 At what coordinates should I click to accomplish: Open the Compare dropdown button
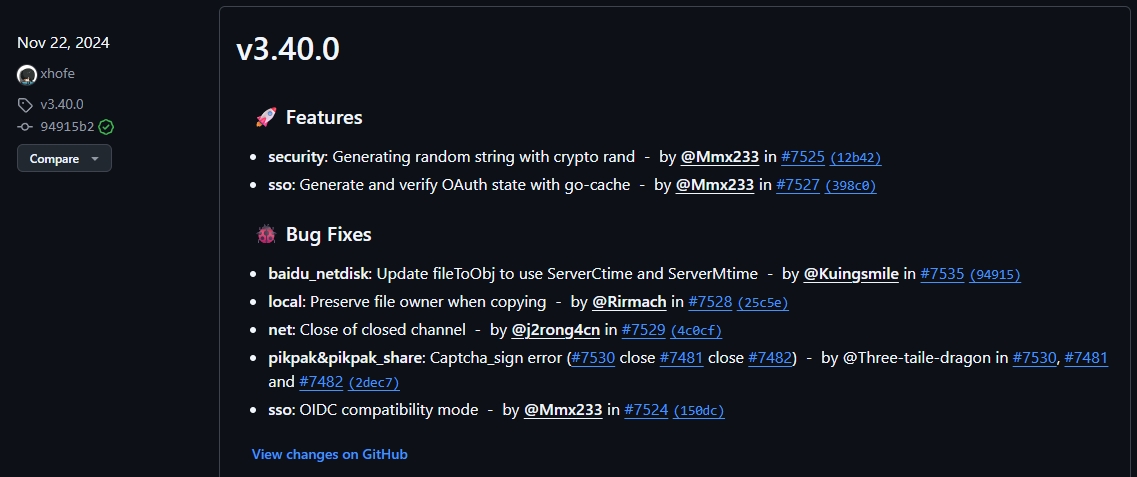[x=64, y=158]
